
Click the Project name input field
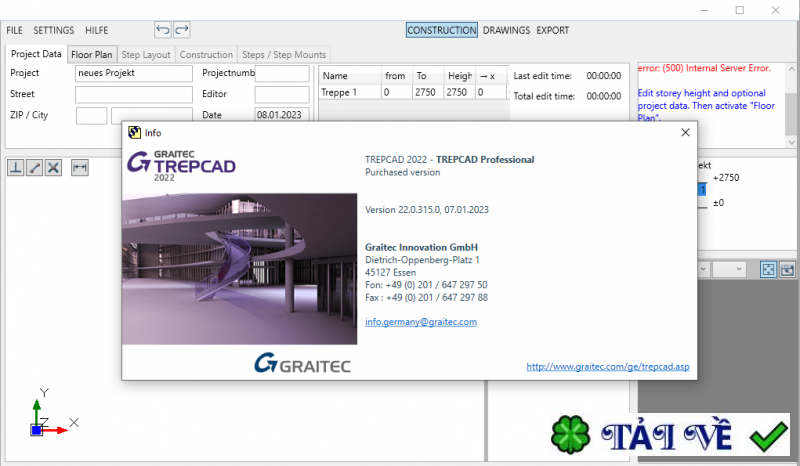(x=134, y=73)
